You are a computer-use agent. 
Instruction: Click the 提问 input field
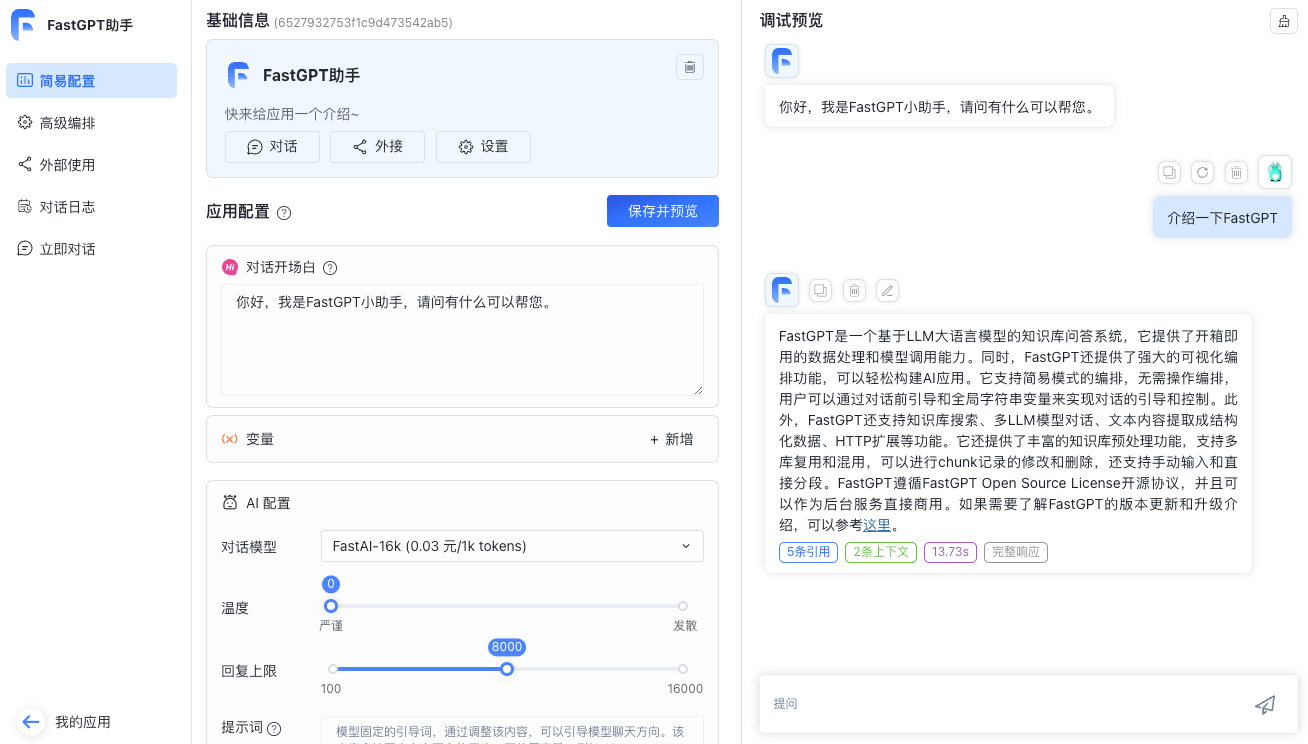[x=1000, y=704]
